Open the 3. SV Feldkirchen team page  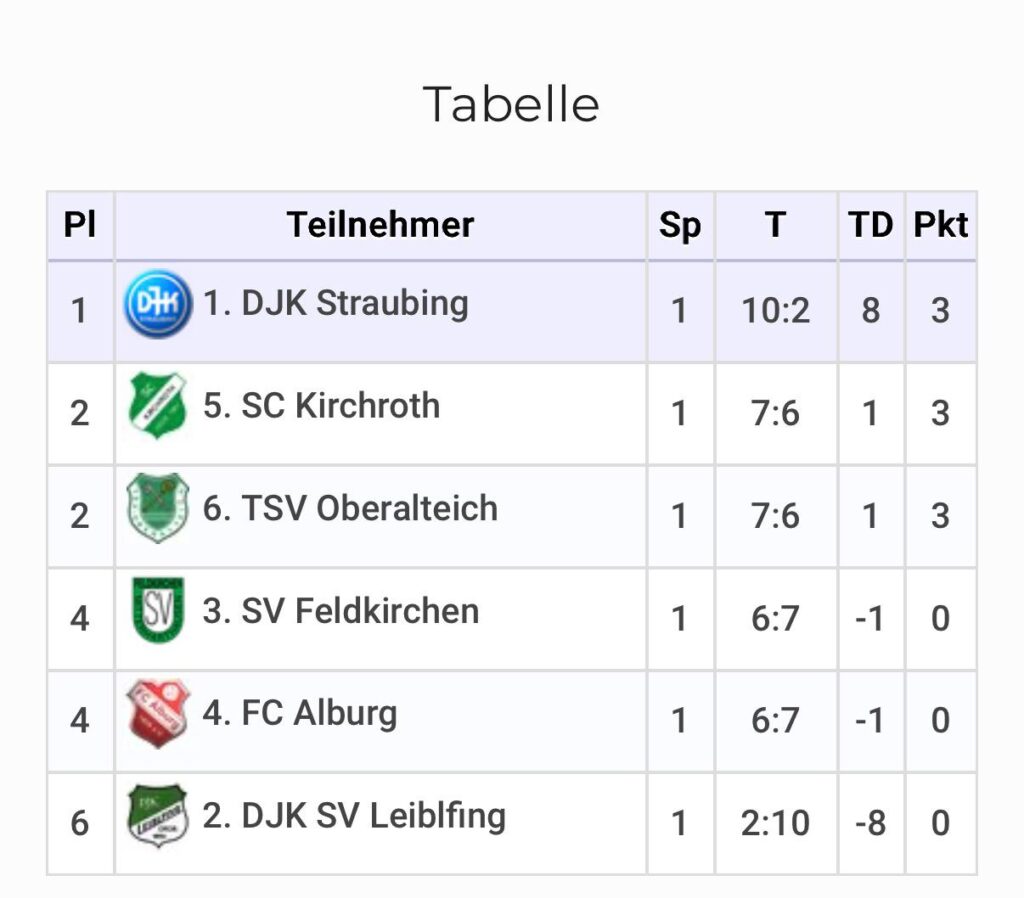(x=341, y=611)
